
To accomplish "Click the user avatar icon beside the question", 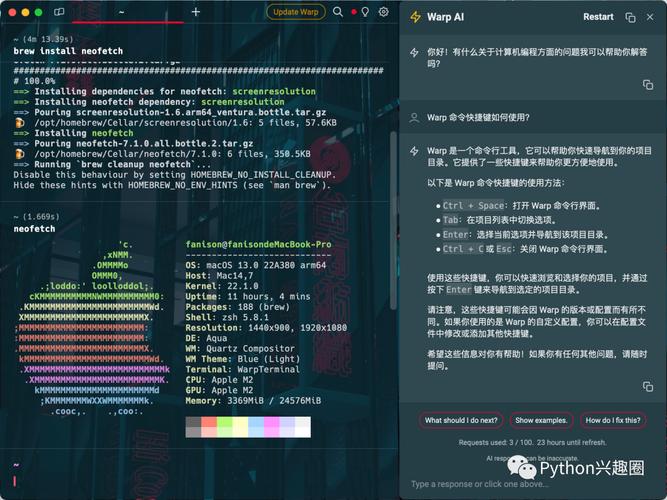I will 414,118.
